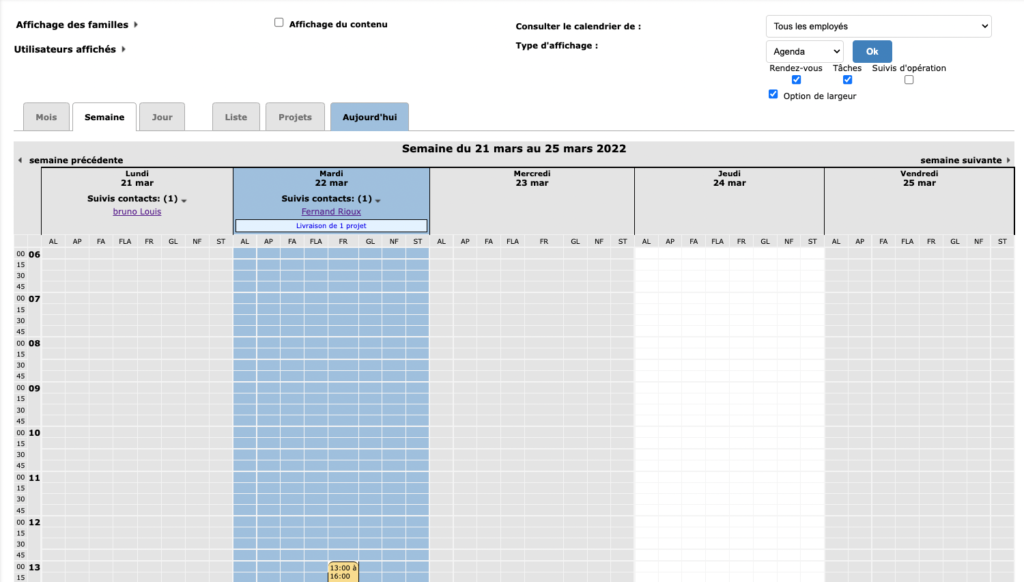The width and height of the screenshot is (1024, 582).
Task: Open the Agenda display type dropdown
Action: (x=805, y=51)
